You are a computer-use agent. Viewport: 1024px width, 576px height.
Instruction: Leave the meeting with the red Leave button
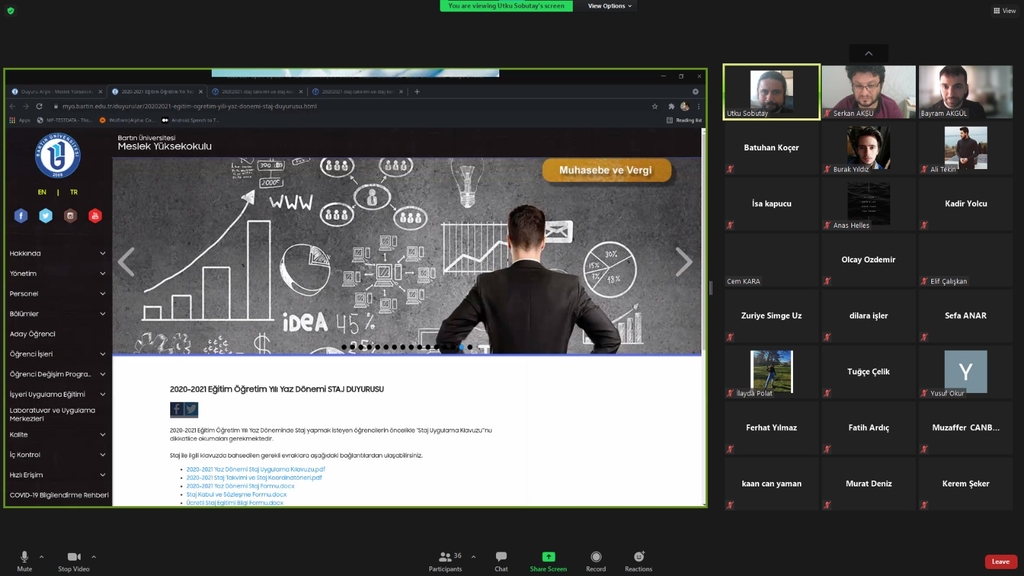[1001, 562]
